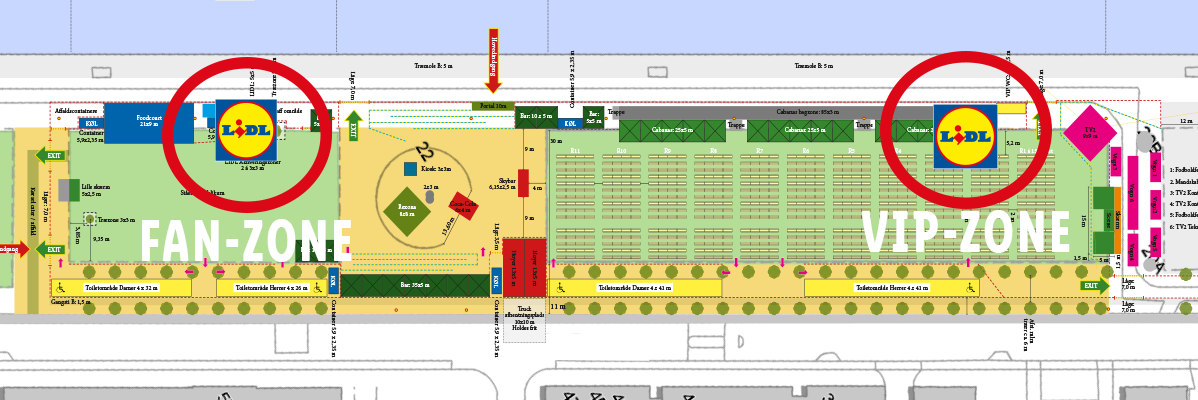The width and height of the screenshot is (1198, 400).
Task: Click the Trezone 3x3 m tree symbol
Action: [x=90, y=220]
